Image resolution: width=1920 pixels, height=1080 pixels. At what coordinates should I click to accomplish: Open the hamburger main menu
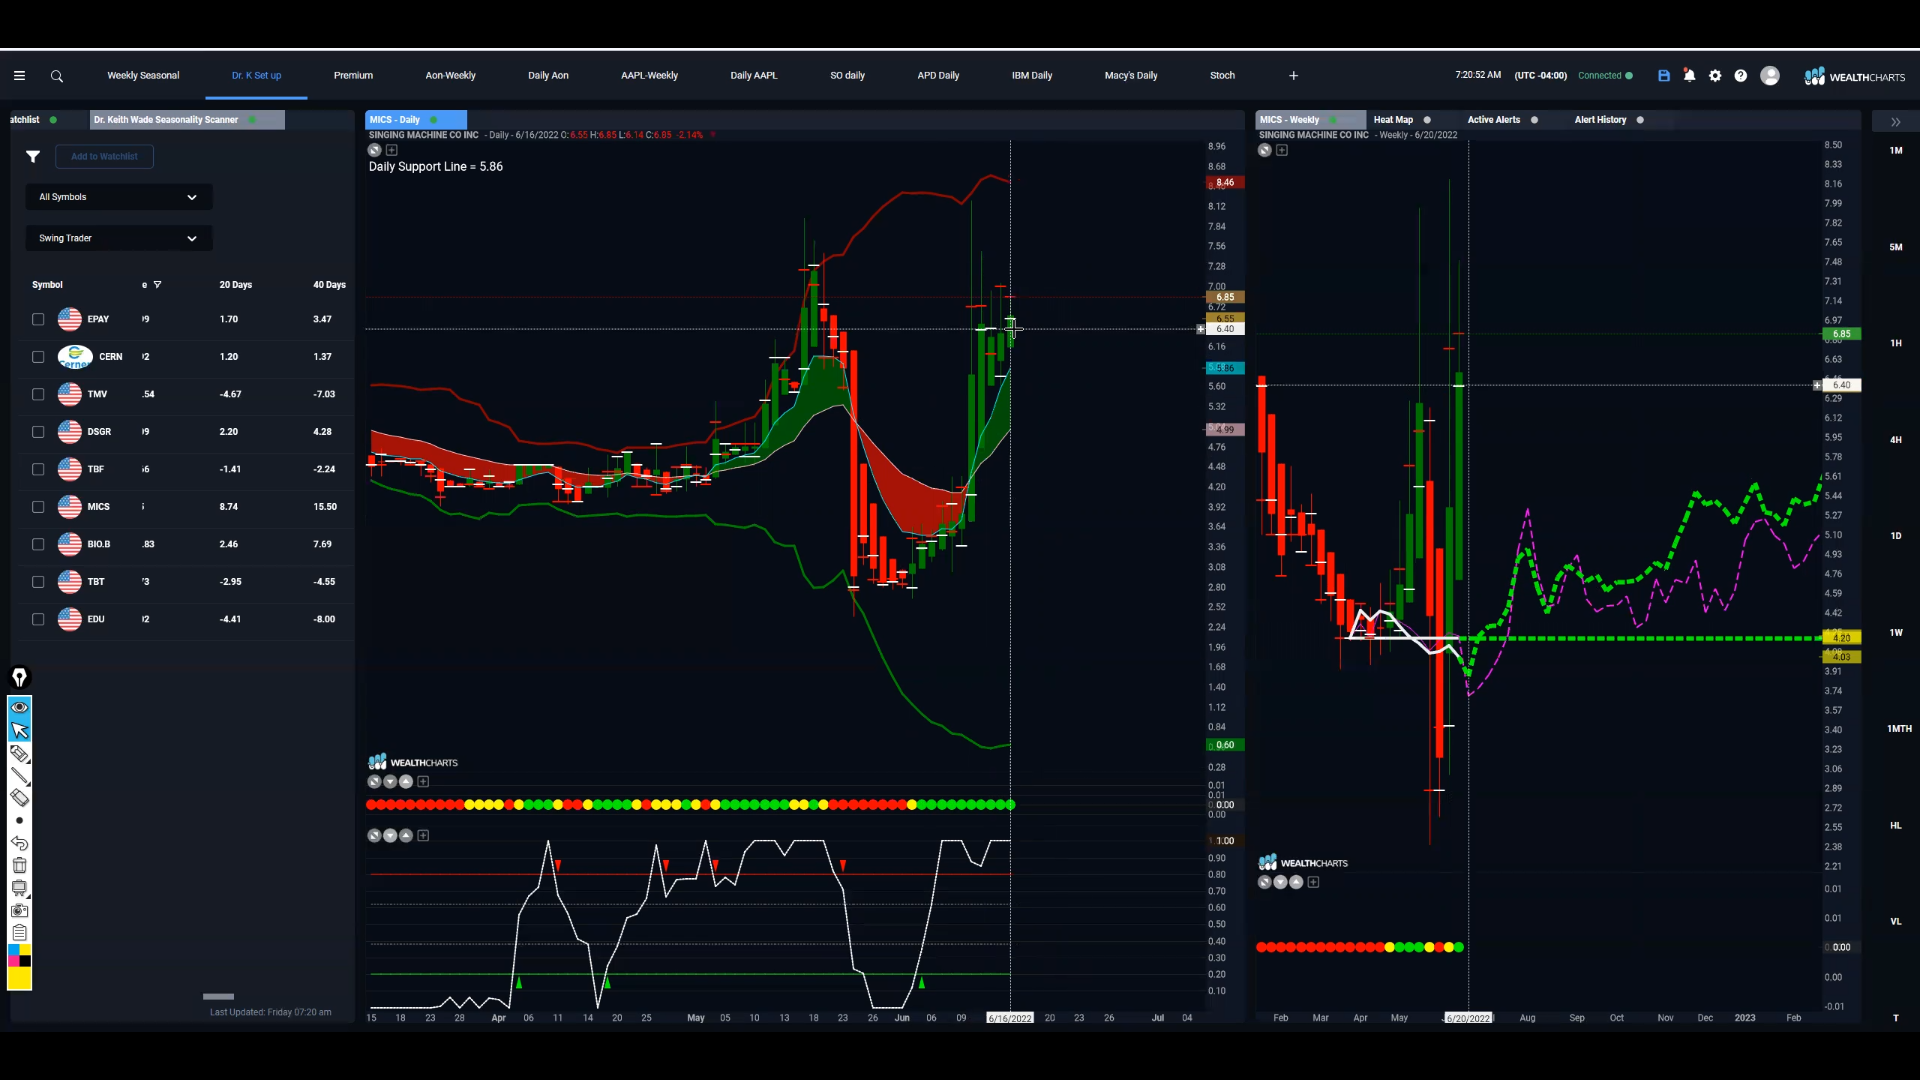click(x=19, y=76)
